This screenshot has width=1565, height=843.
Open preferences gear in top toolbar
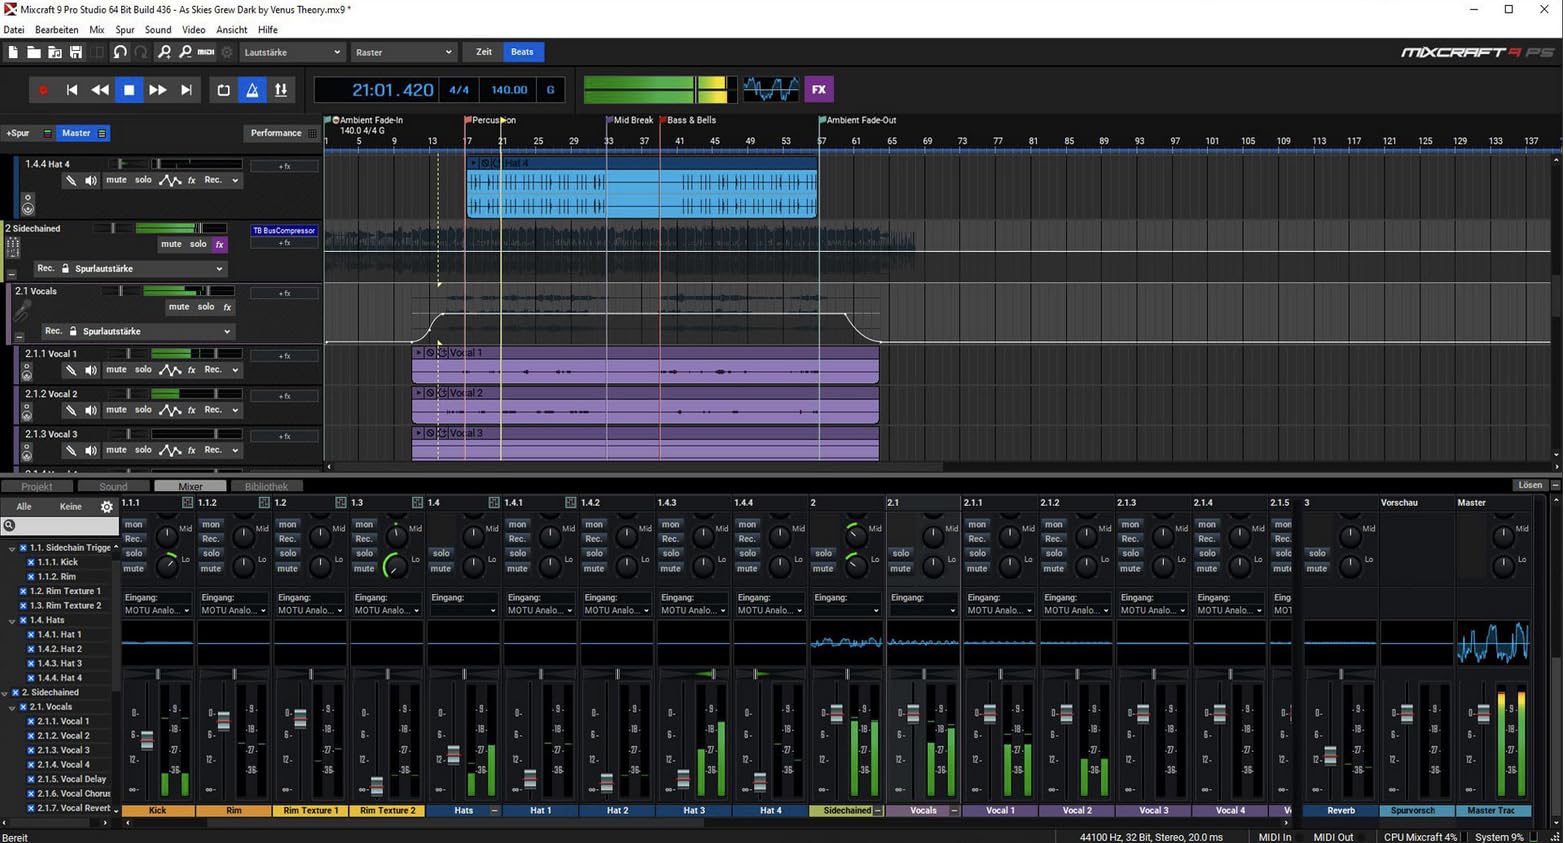[227, 52]
